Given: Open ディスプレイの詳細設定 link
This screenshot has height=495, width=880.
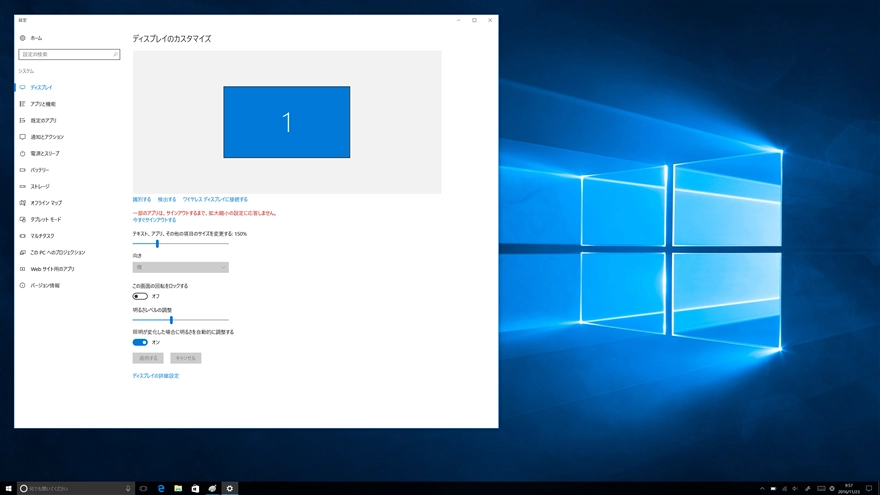Looking at the screenshot, I should [155, 376].
